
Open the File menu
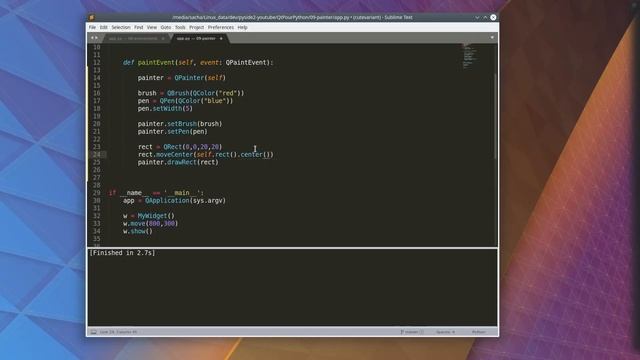(92, 27)
